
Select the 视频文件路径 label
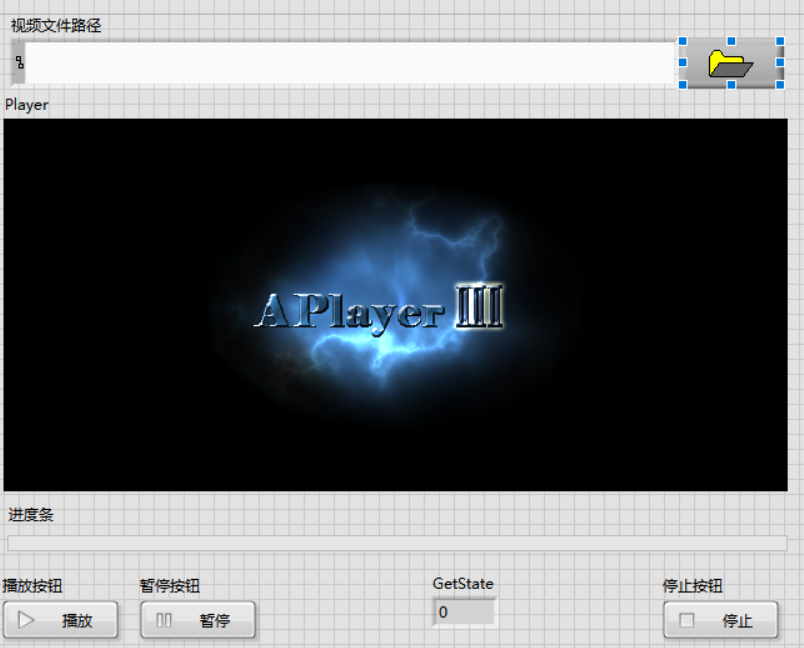click(56, 25)
